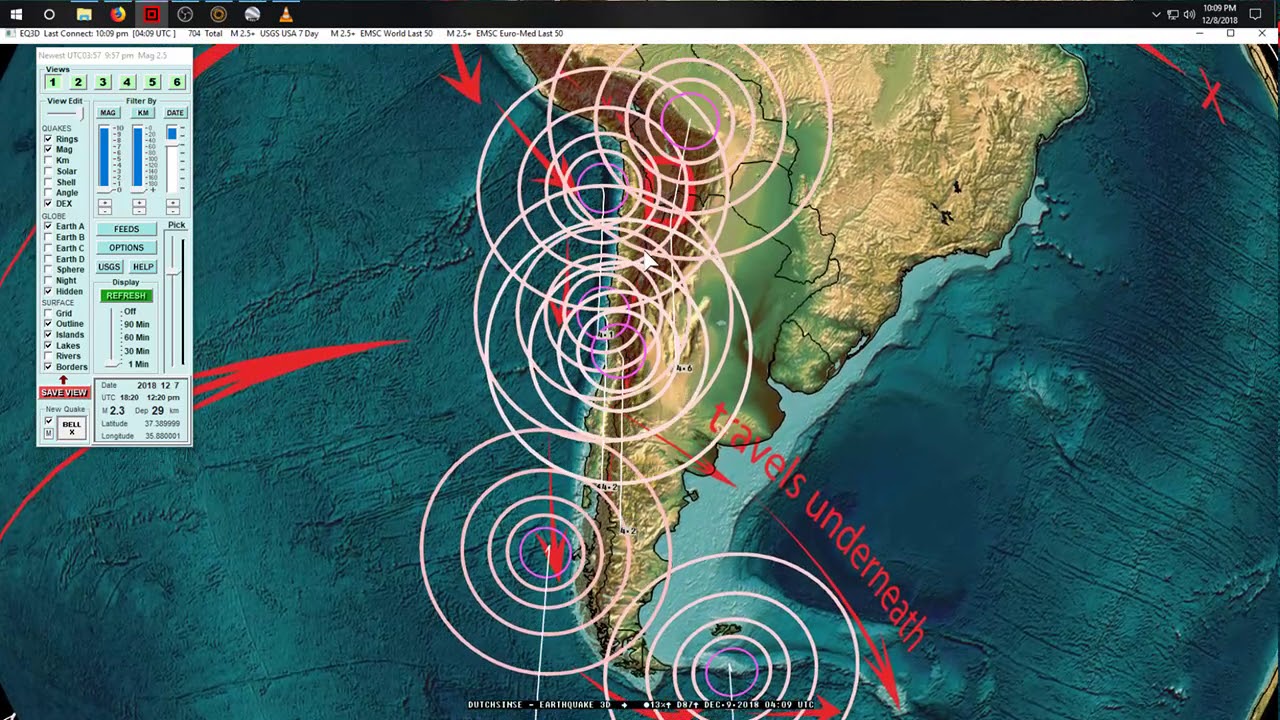This screenshot has height=720, width=1280.
Task: Toggle the small M button under New Quake
Action: click(x=48, y=433)
